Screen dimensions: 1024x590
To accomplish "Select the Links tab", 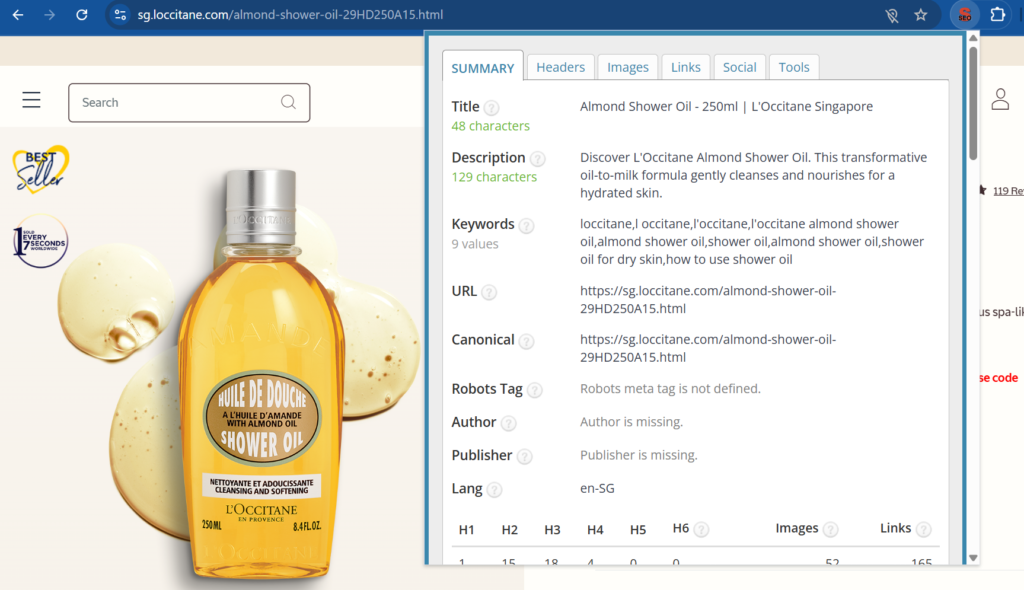I will tap(685, 67).
